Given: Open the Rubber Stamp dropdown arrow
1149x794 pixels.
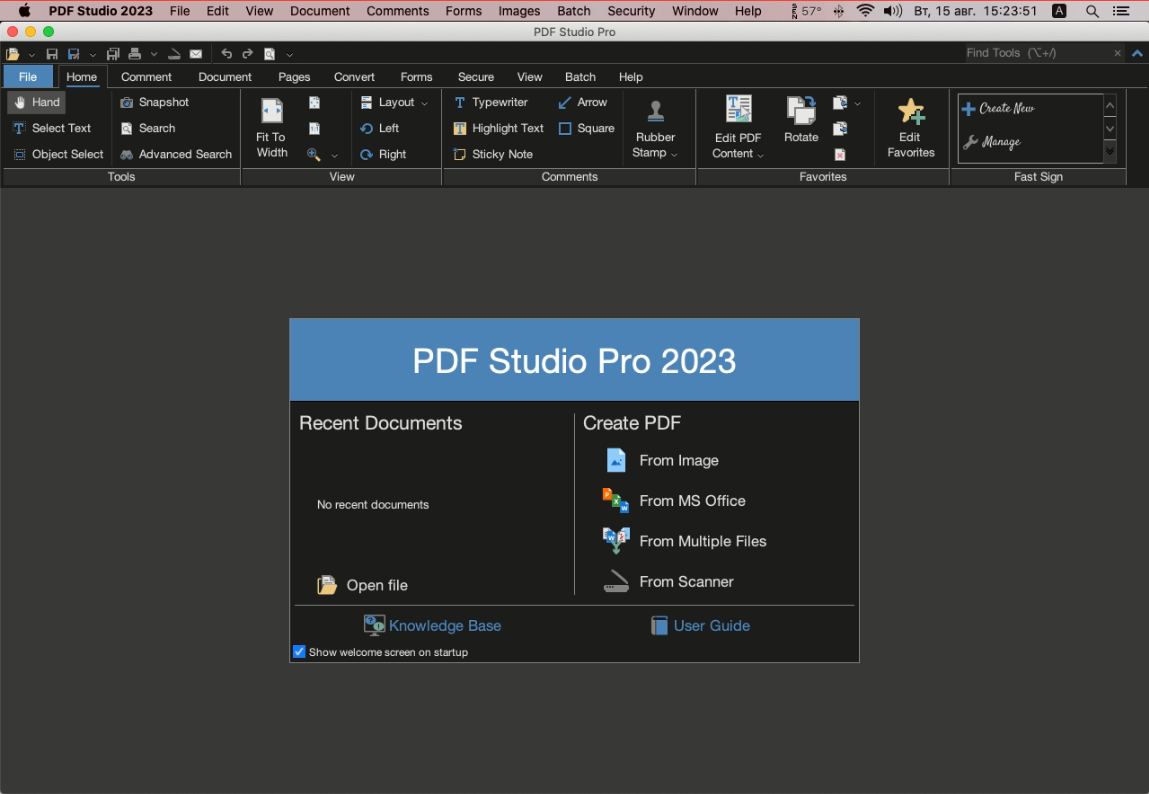Looking at the screenshot, I should pyautogui.click(x=674, y=154).
